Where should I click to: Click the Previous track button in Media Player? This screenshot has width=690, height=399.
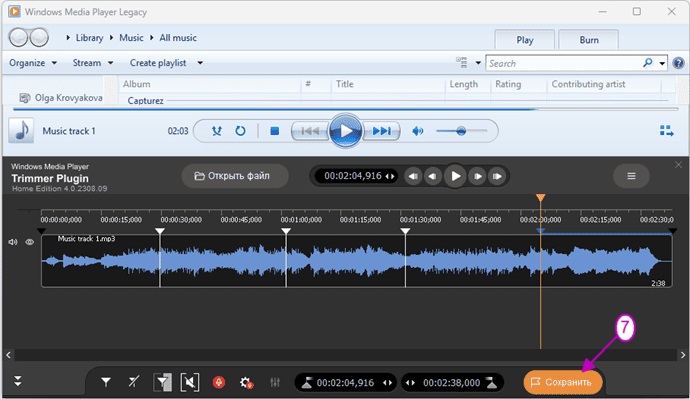(x=310, y=131)
